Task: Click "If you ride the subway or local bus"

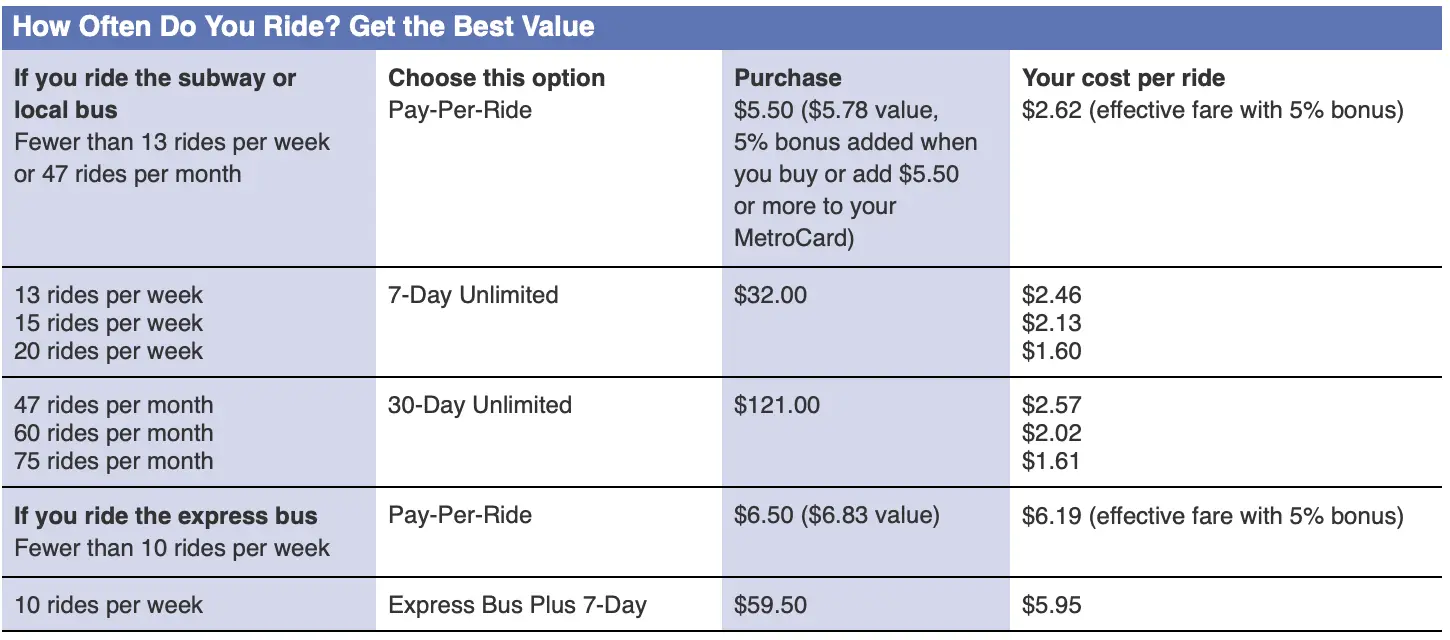Action: (x=155, y=93)
